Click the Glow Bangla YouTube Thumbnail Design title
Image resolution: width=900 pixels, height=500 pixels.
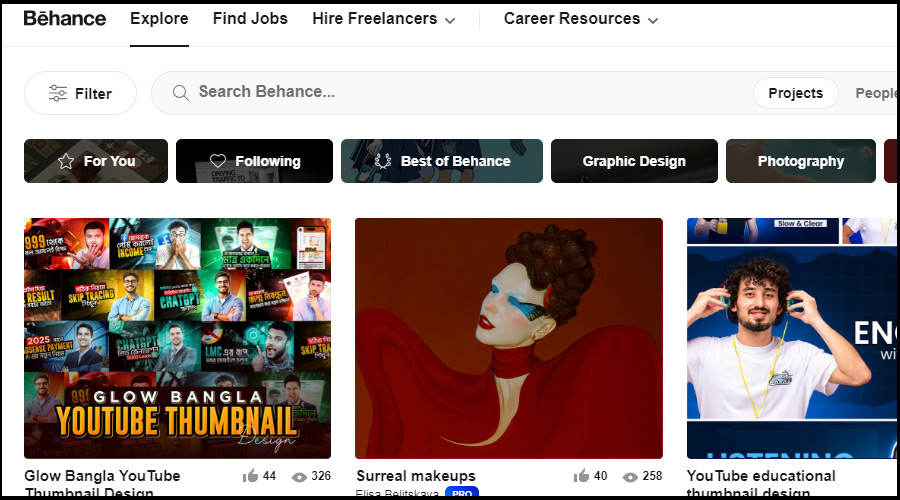click(102, 484)
